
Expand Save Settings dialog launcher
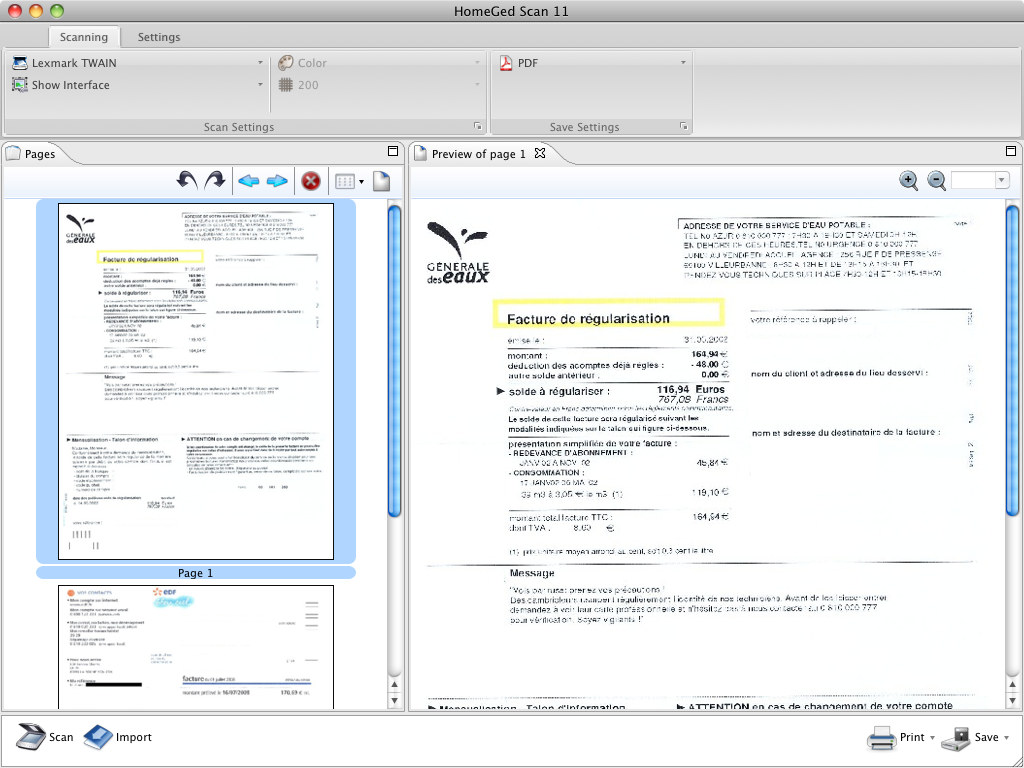[x=683, y=127]
